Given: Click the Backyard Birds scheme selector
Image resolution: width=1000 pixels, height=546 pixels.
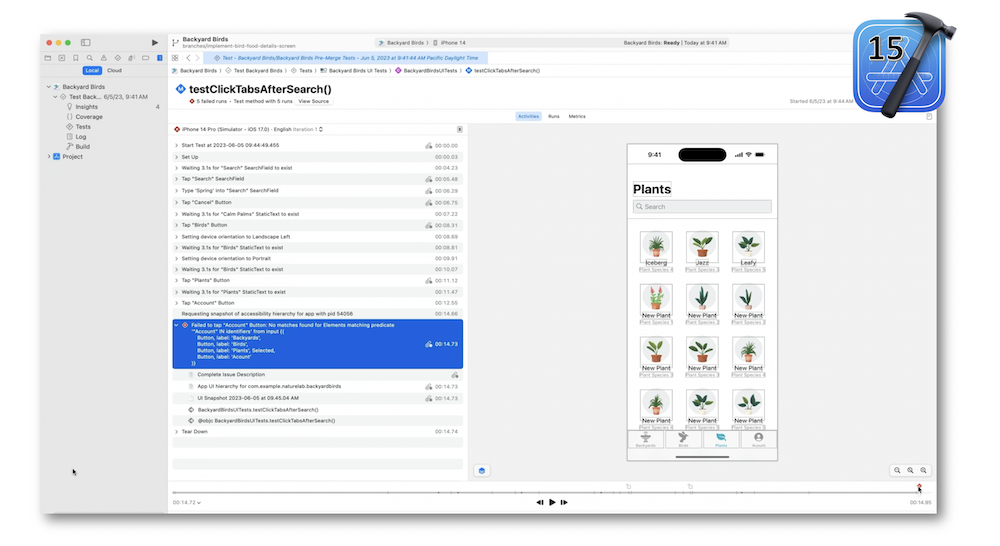Looking at the screenshot, I should click(402, 43).
